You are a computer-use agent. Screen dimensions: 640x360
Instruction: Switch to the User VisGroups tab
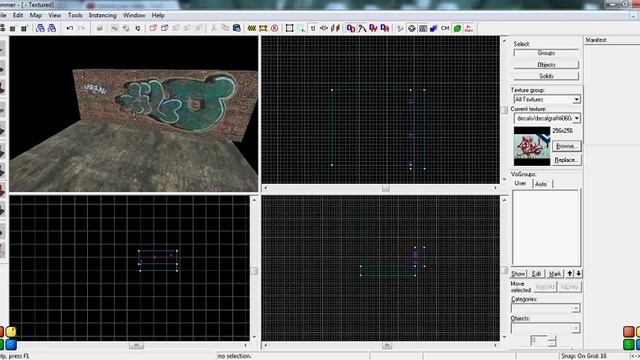520,184
